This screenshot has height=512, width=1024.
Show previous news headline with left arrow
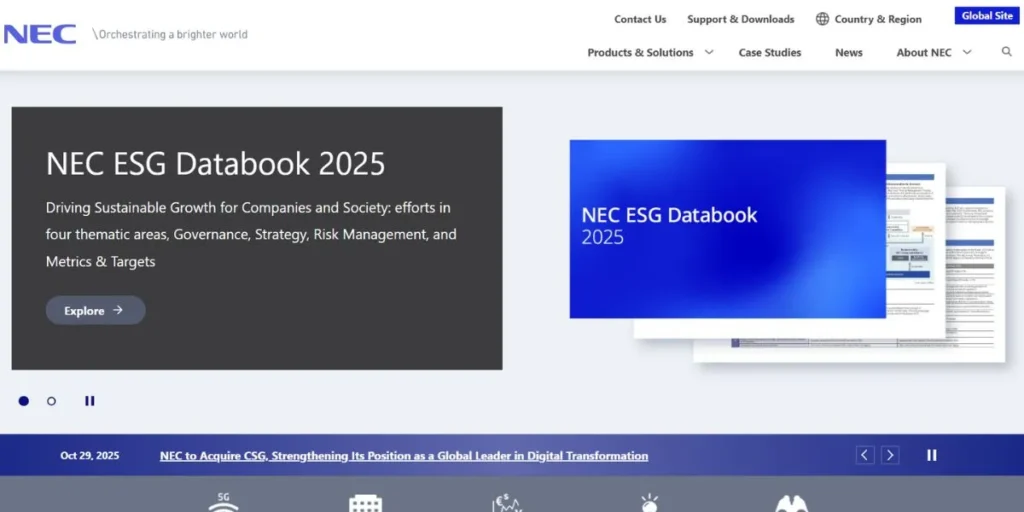[865, 455]
